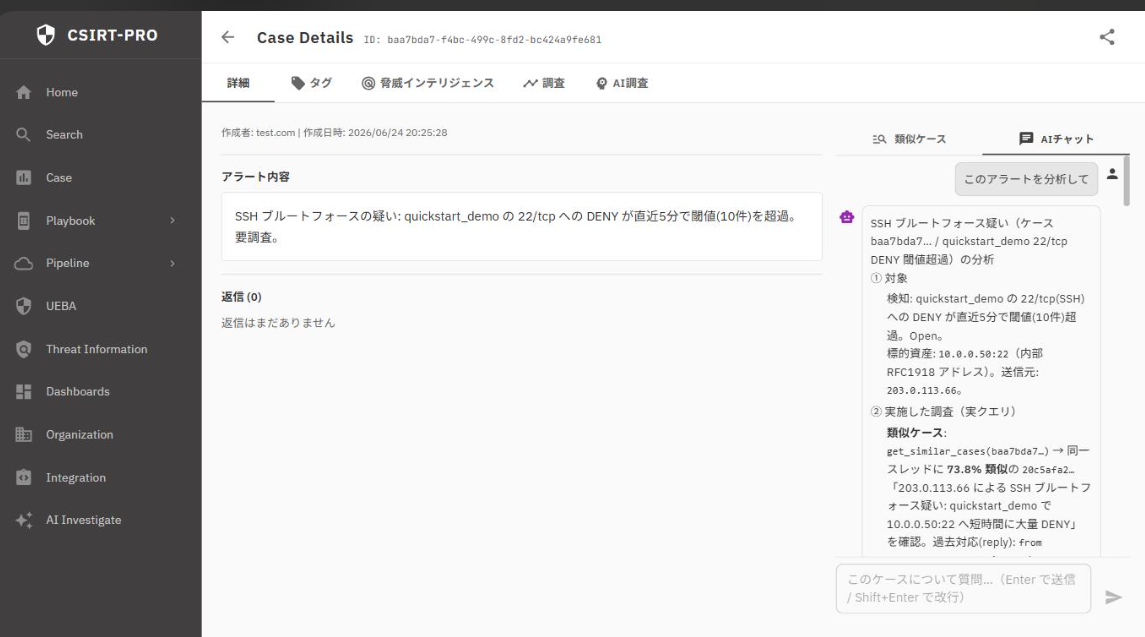Click the UEBA shield icon

pyautogui.click(x=23, y=306)
